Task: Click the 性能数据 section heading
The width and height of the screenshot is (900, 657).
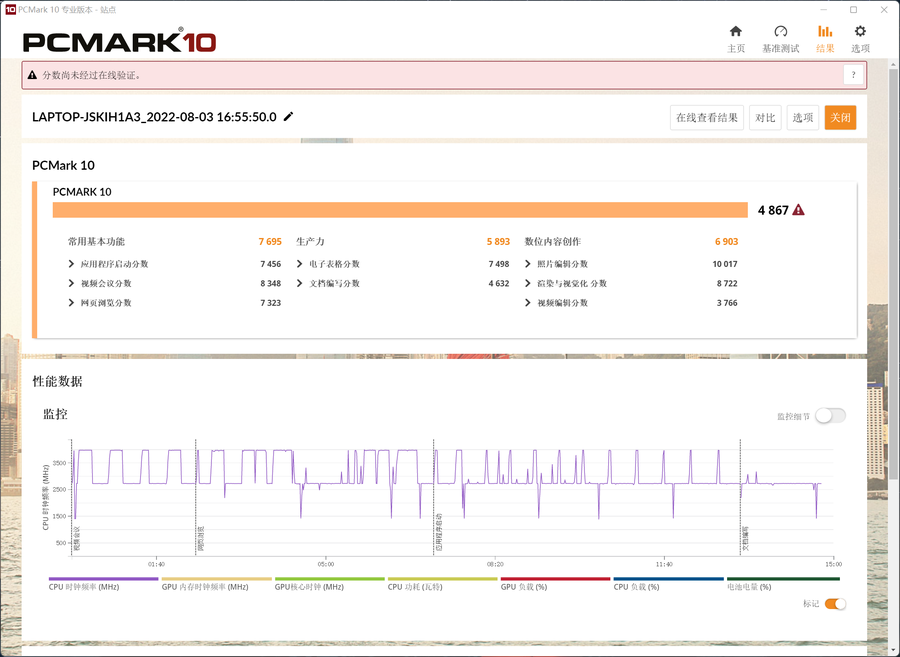Action: 57,382
